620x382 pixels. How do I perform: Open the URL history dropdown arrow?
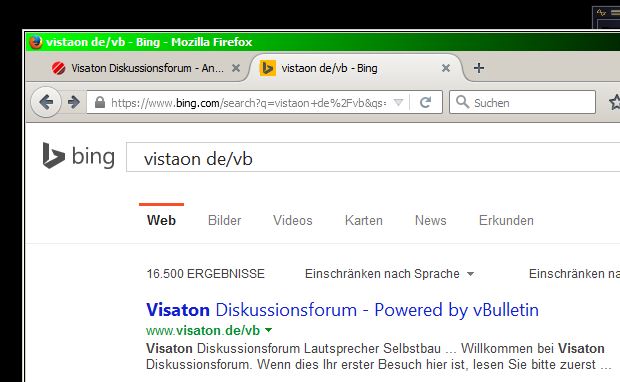tap(399, 103)
